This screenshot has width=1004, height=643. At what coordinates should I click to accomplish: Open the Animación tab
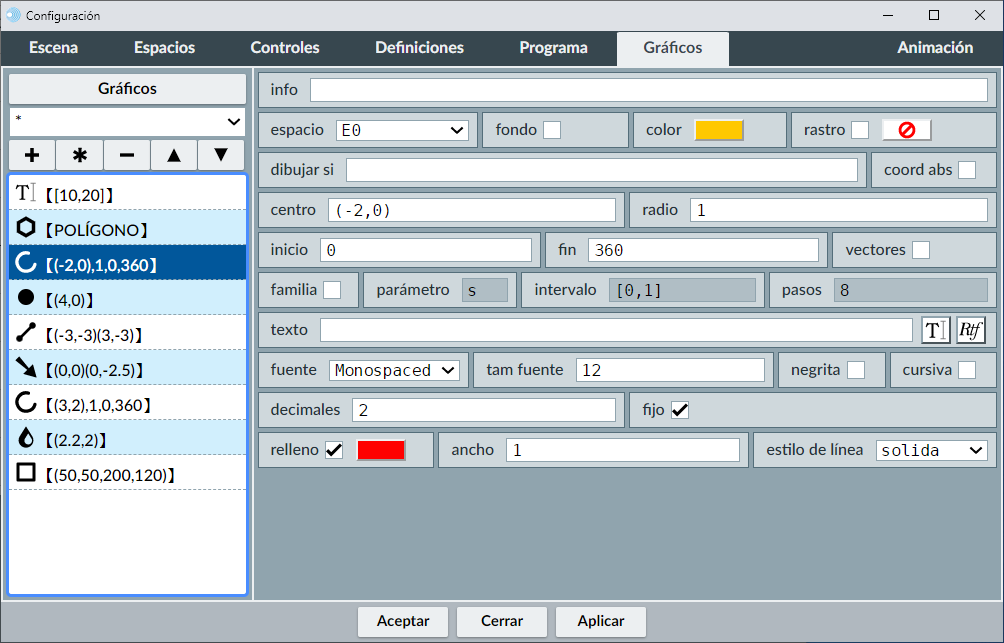tap(934, 48)
